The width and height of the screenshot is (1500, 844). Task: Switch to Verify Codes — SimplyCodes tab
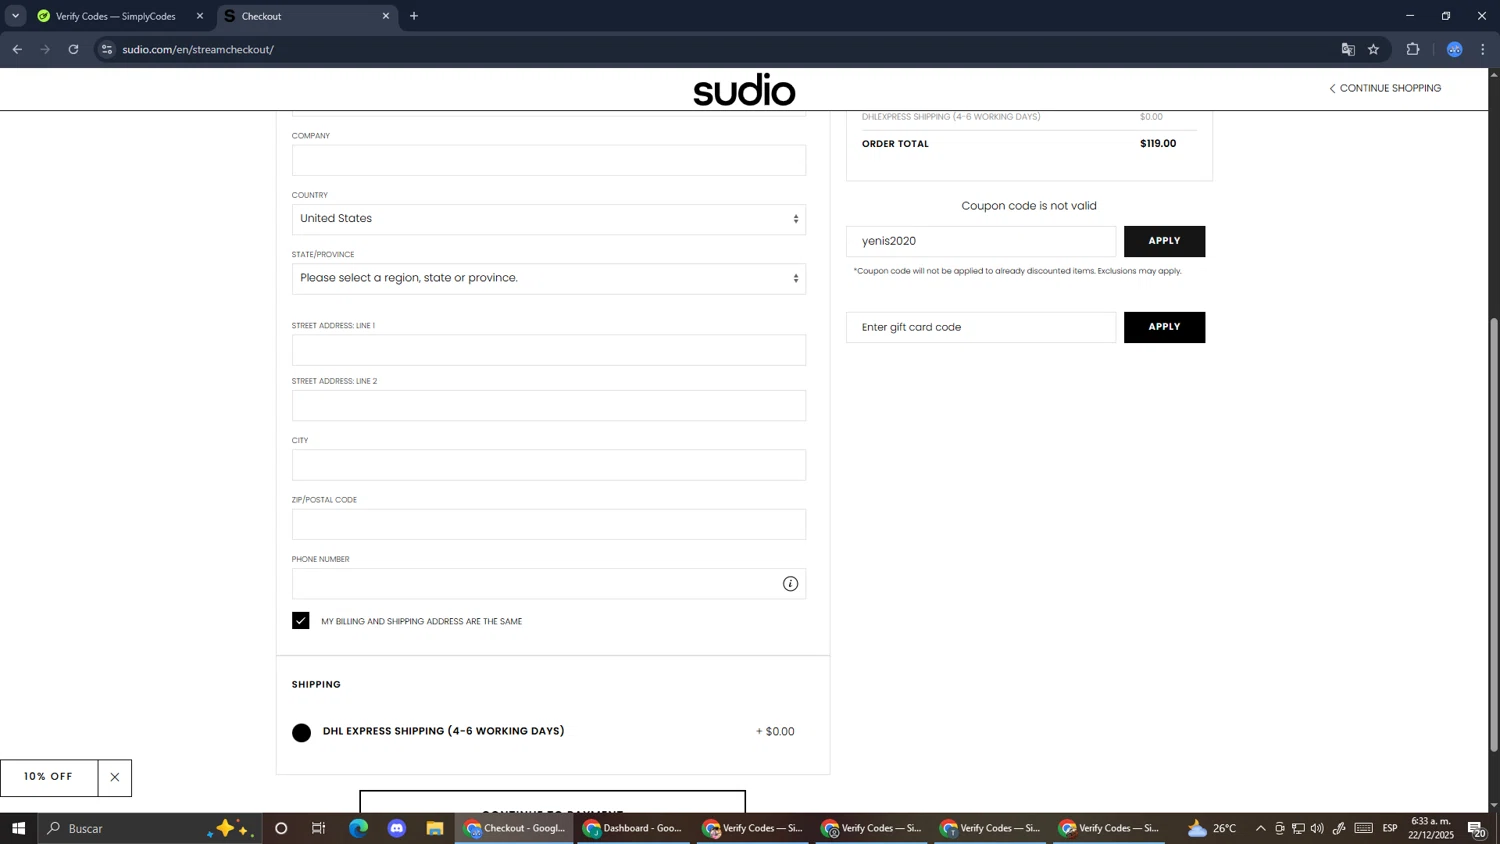117,16
